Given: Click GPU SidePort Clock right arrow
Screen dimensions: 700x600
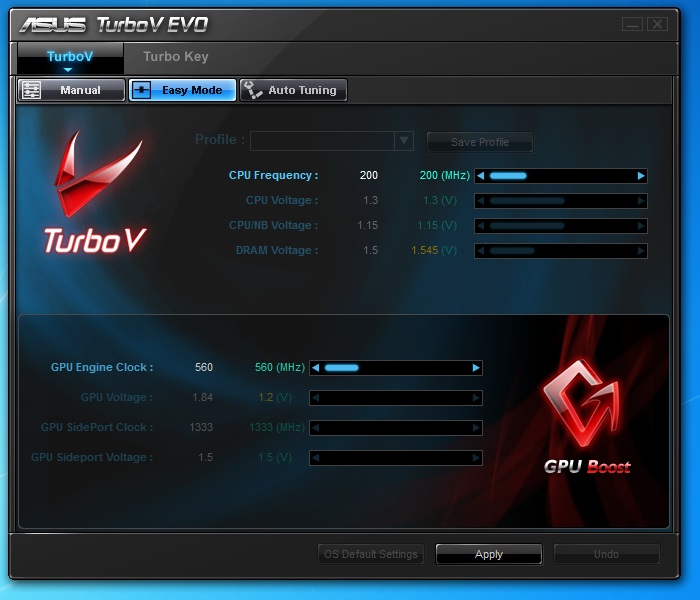Looking at the screenshot, I should pyautogui.click(x=476, y=428).
